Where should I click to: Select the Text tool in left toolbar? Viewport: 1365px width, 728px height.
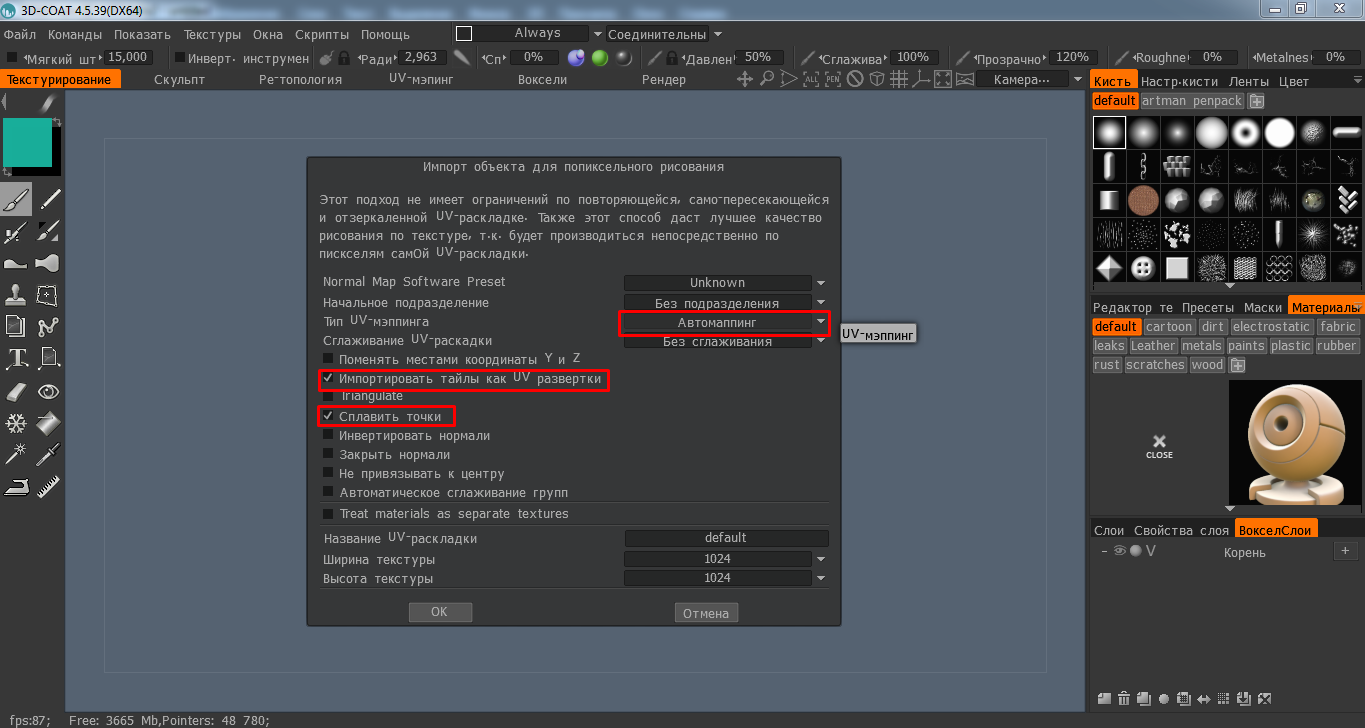pyautogui.click(x=16, y=359)
